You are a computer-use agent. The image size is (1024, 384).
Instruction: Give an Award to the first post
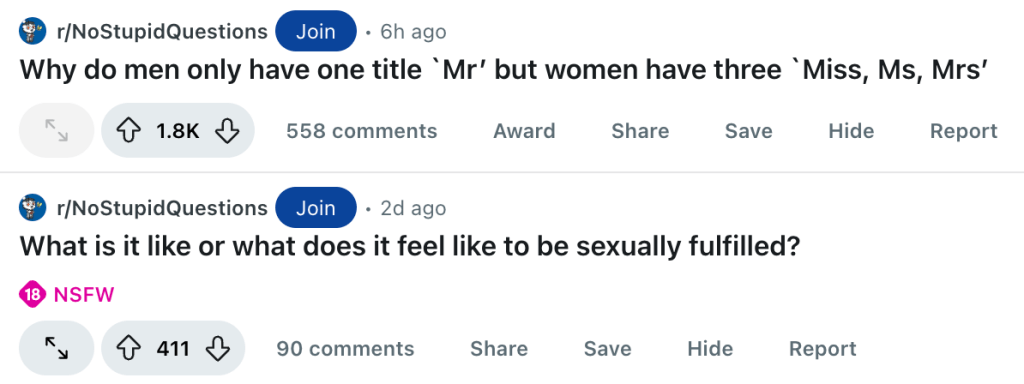[x=524, y=131]
